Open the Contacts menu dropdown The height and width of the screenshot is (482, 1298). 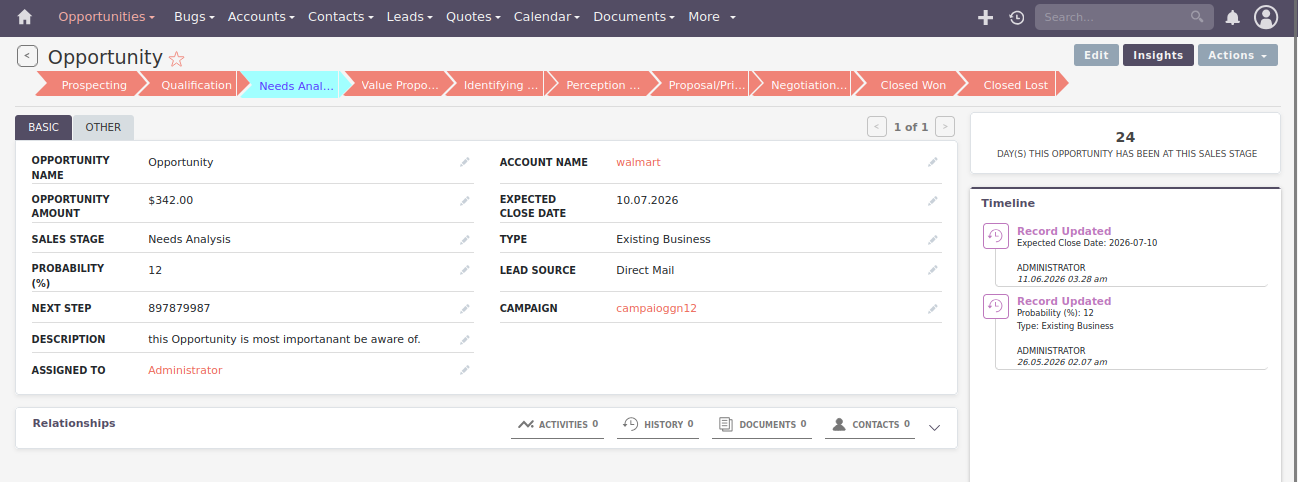(x=341, y=17)
